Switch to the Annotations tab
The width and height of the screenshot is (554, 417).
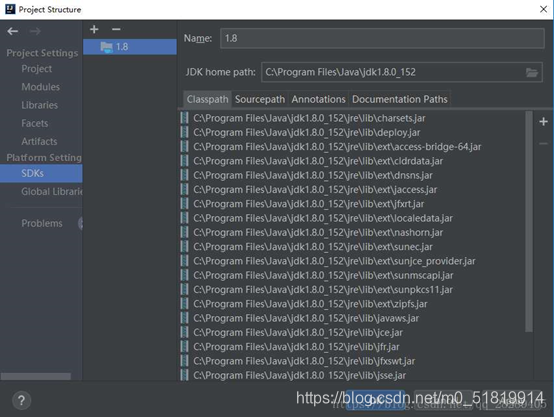pyautogui.click(x=318, y=99)
